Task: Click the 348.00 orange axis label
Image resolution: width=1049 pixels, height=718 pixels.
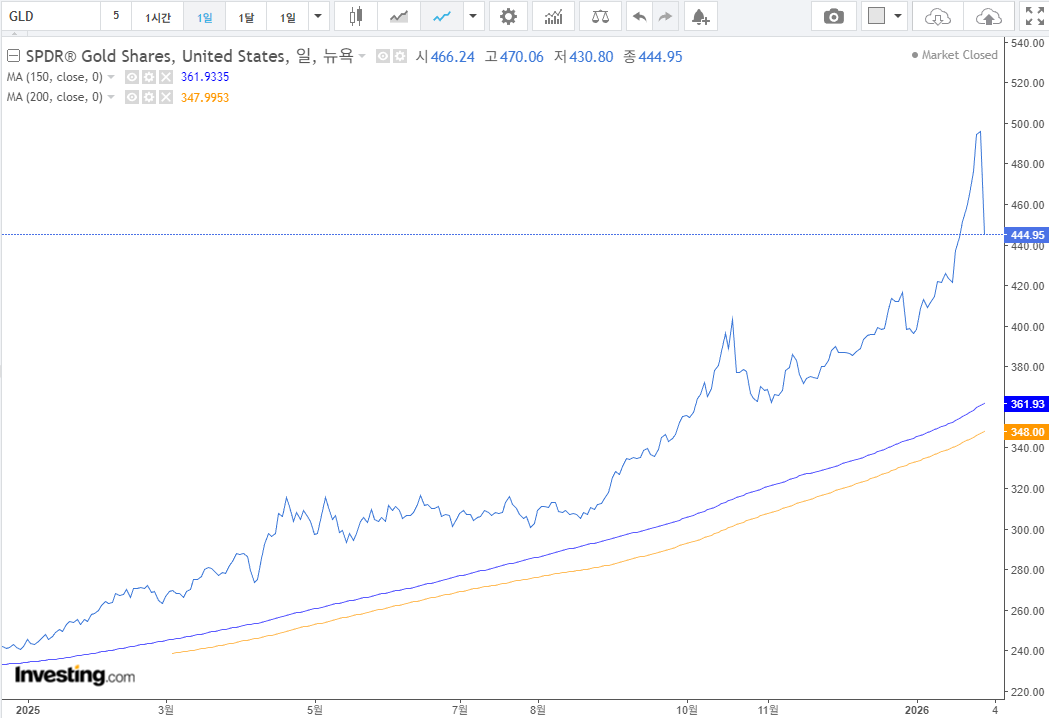Action: tap(1027, 432)
